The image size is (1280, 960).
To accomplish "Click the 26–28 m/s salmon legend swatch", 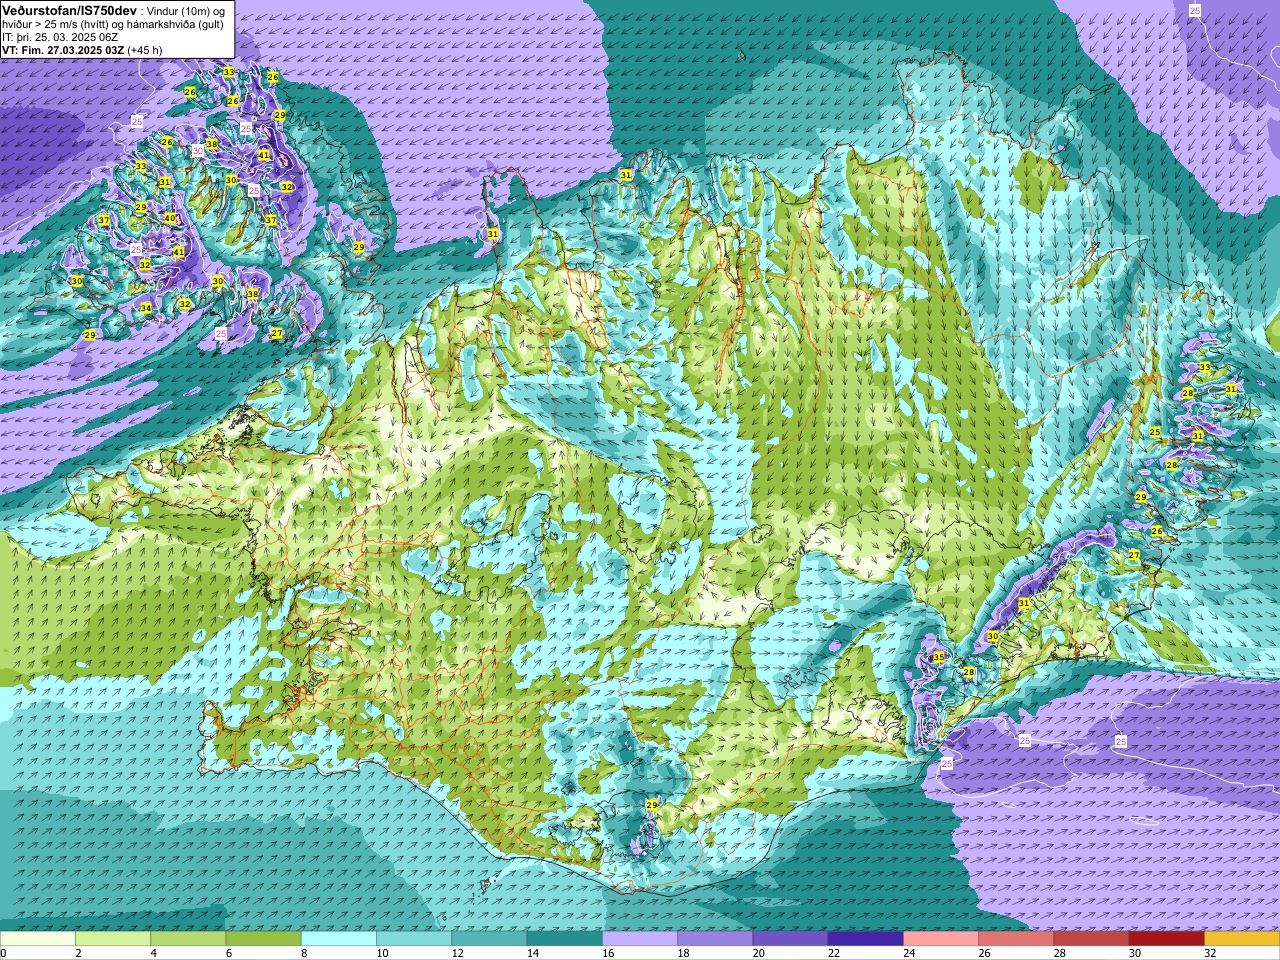I will tap(1016, 939).
